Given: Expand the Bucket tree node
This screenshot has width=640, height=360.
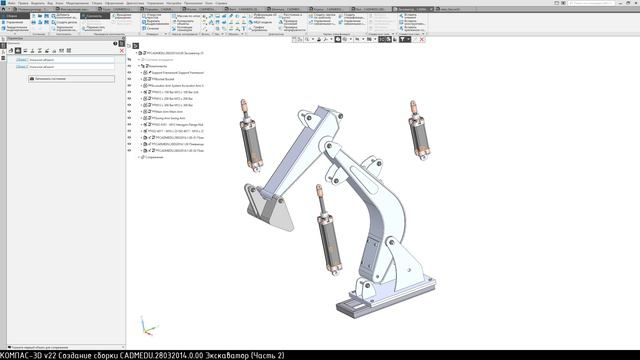Looking at the screenshot, I should click(x=142, y=79).
